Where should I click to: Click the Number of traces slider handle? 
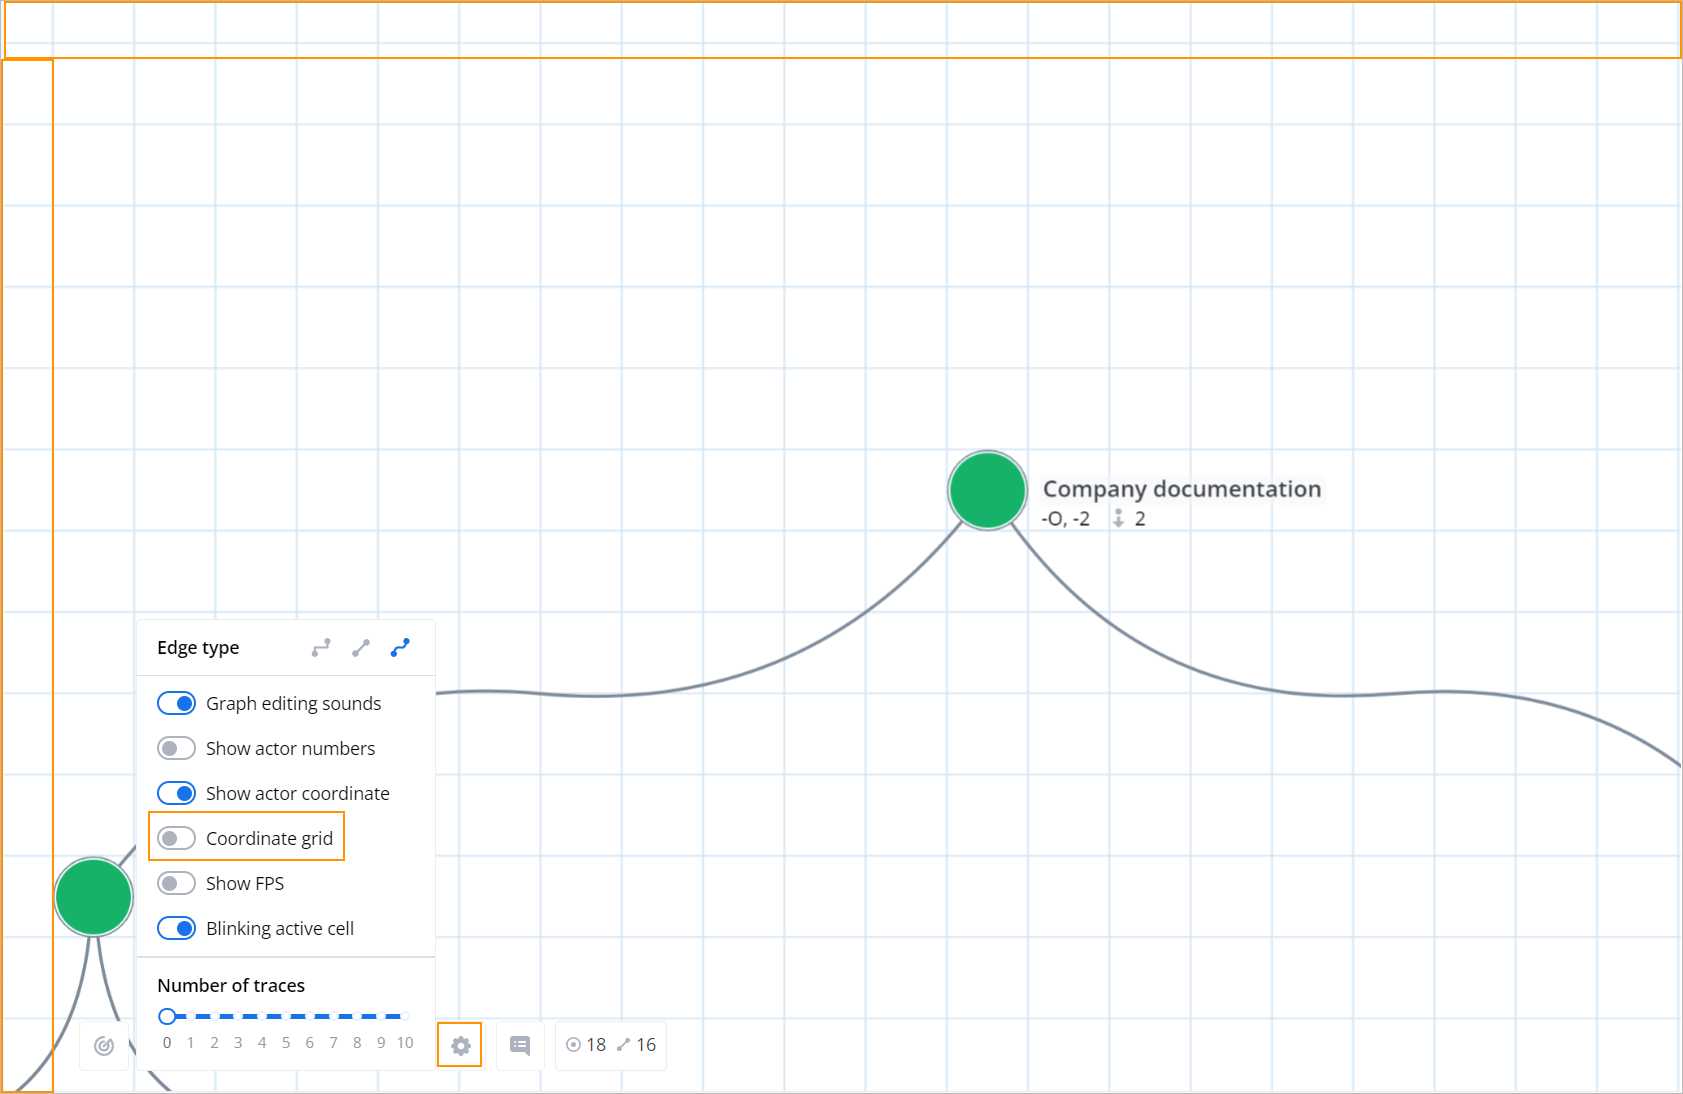click(x=167, y=1016)
